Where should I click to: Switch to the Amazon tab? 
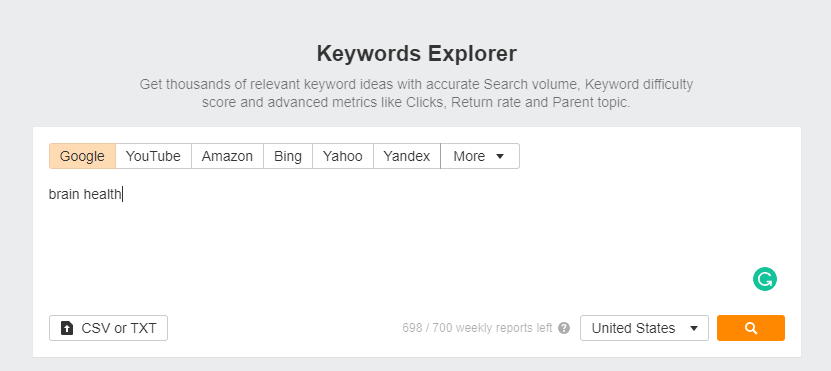pos(227,156)
